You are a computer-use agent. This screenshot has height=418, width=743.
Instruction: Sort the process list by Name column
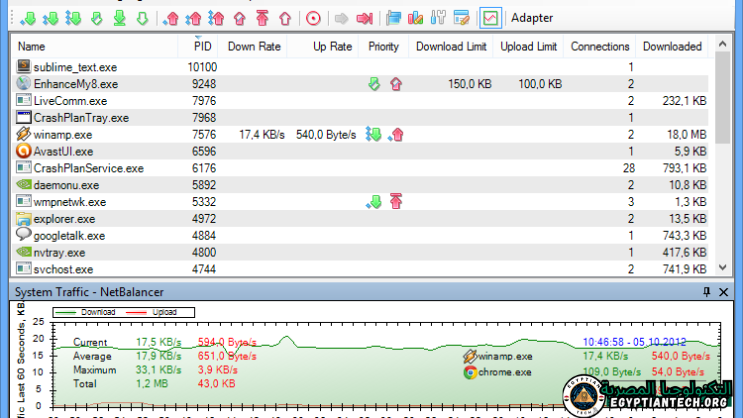94,46
